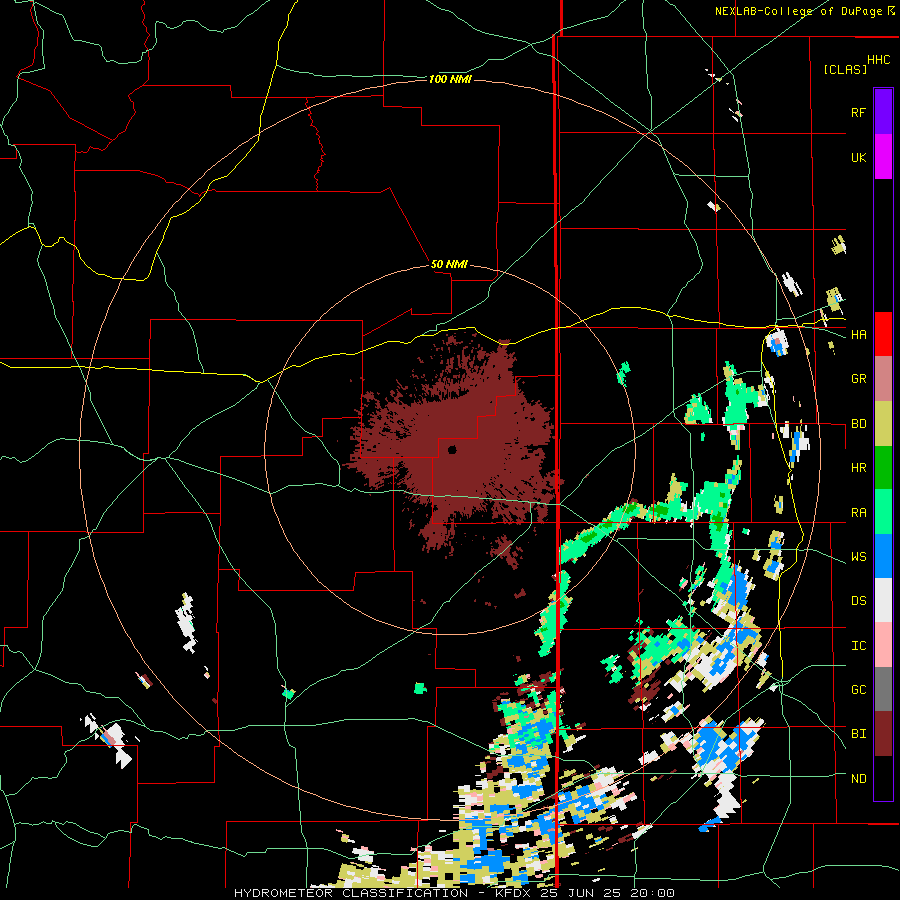Click the magenta UK color swatch

[883, 157]
